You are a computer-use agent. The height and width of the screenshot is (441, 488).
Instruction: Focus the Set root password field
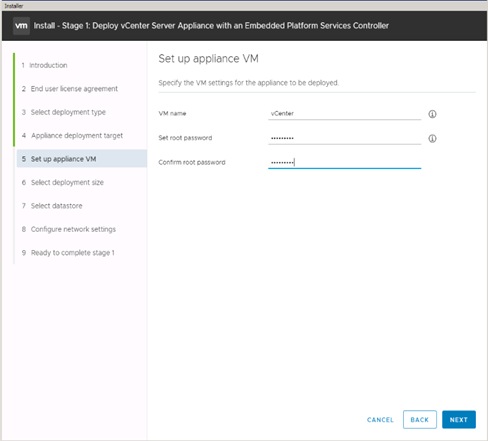(x=344, y=138)
